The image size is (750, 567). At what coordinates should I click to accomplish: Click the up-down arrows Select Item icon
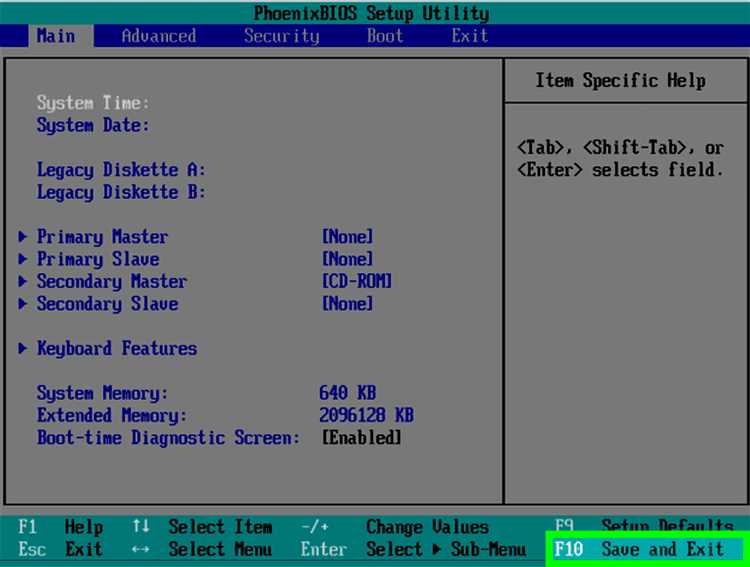141,526
